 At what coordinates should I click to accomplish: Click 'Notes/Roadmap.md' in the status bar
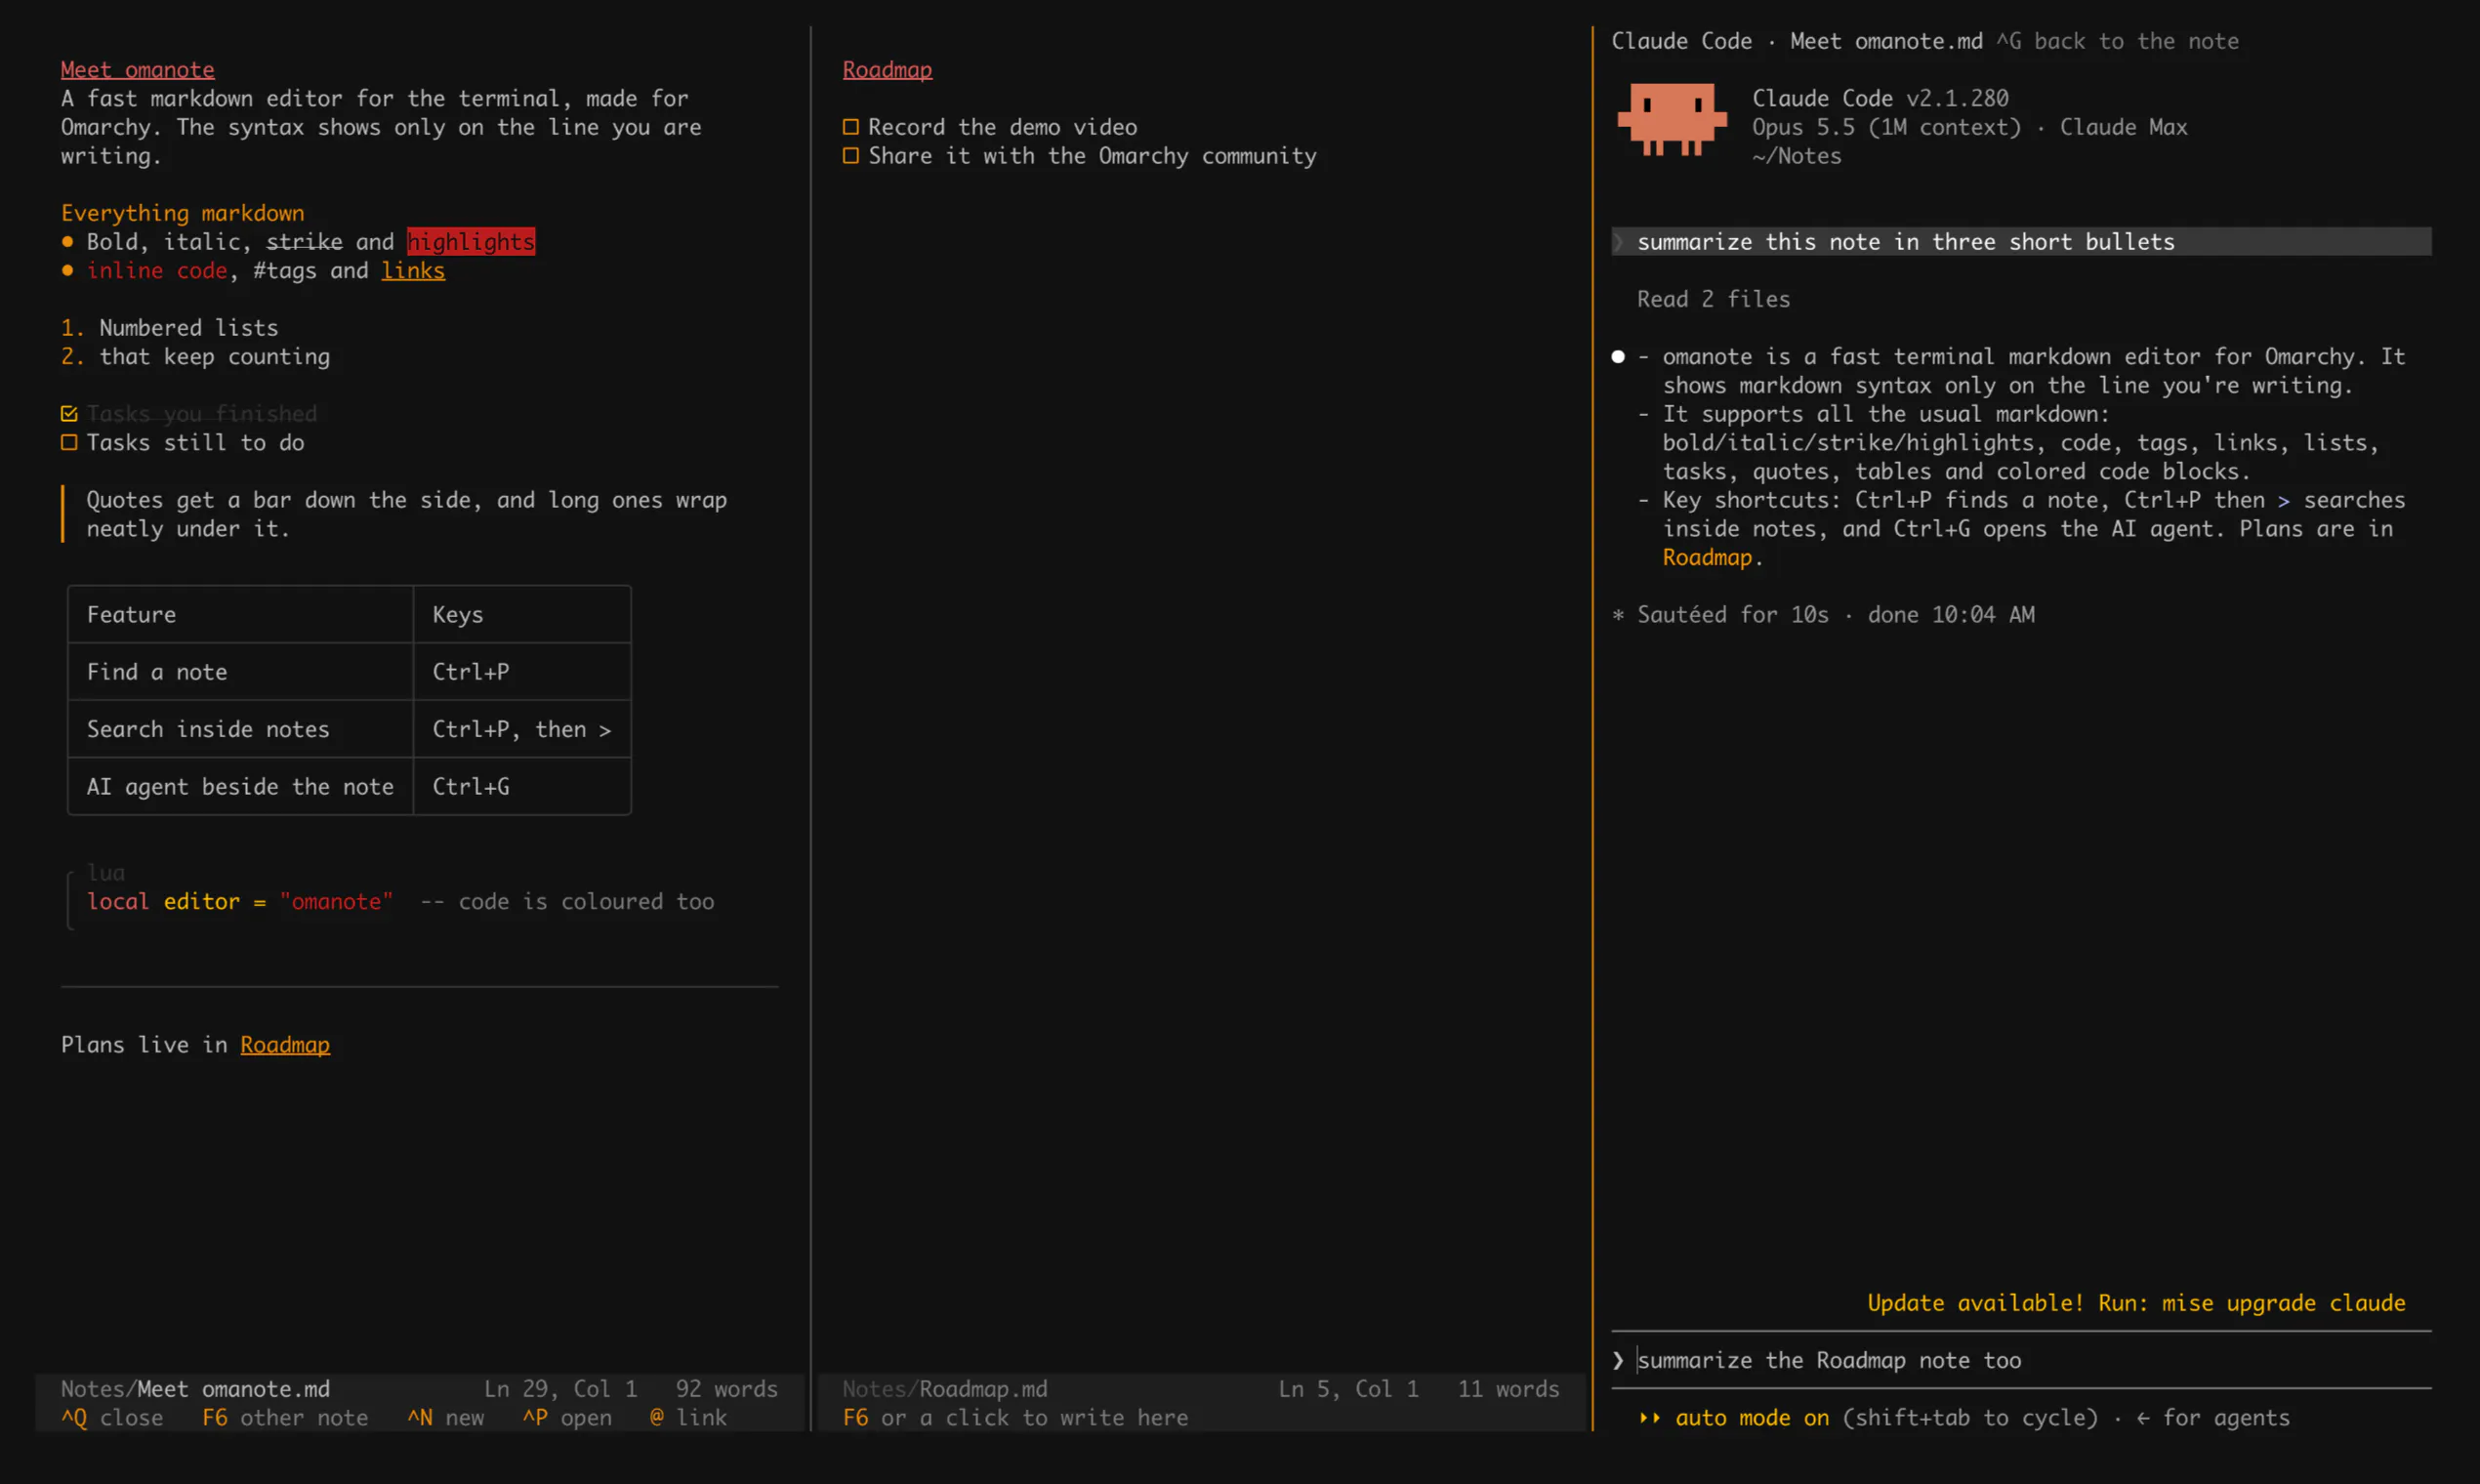(x=945, y=1388)
